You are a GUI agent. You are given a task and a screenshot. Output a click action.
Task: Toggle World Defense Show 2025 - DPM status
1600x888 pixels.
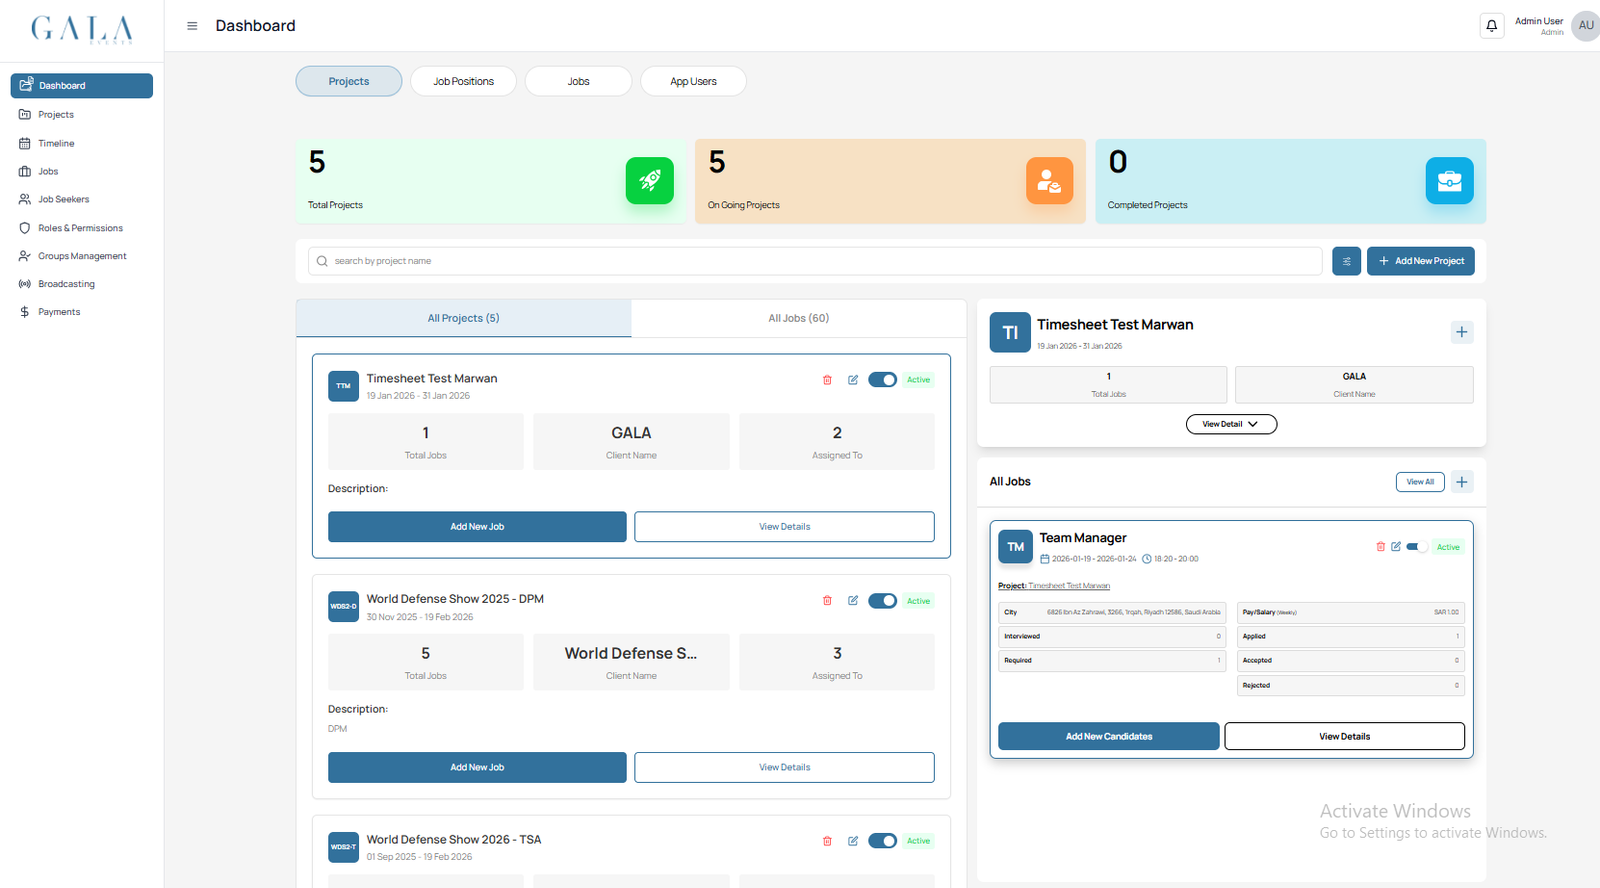tap(882, 601)
